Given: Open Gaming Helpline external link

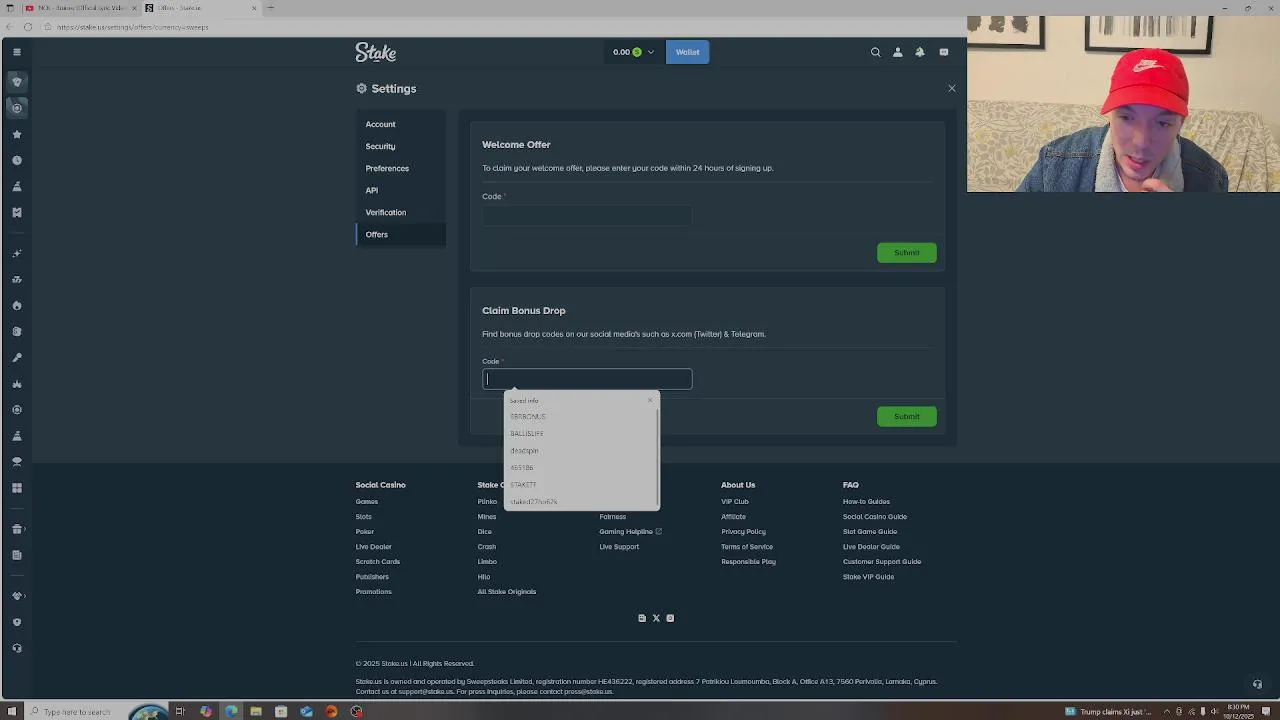Looking at the screenshot, I should tap(630, 531).
